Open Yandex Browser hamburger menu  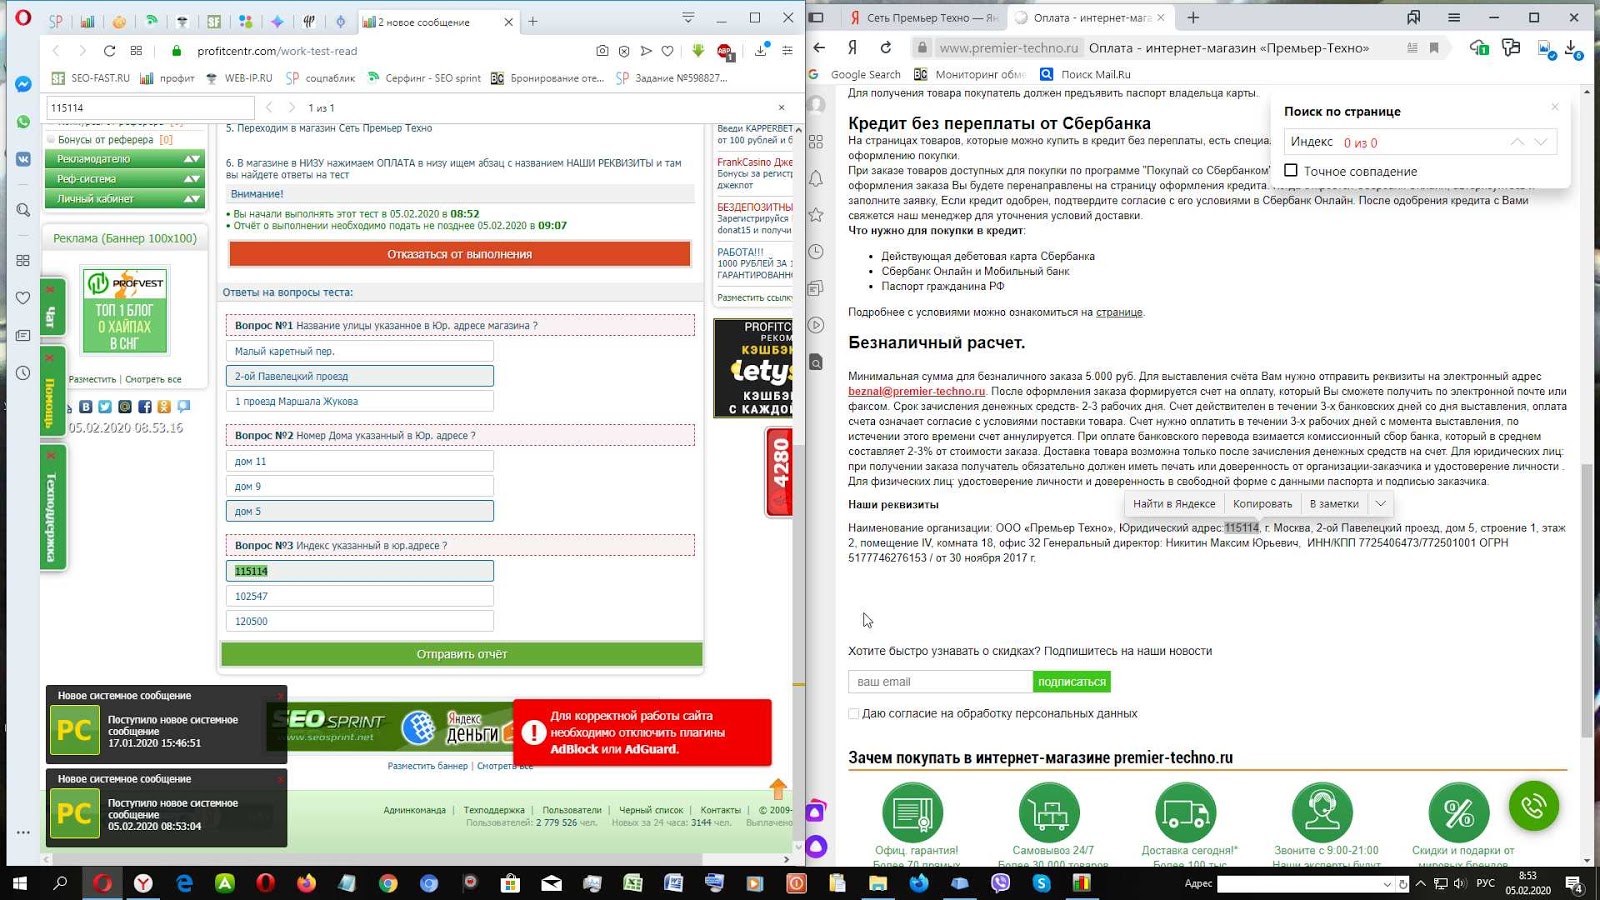(x=1454, y=17)
